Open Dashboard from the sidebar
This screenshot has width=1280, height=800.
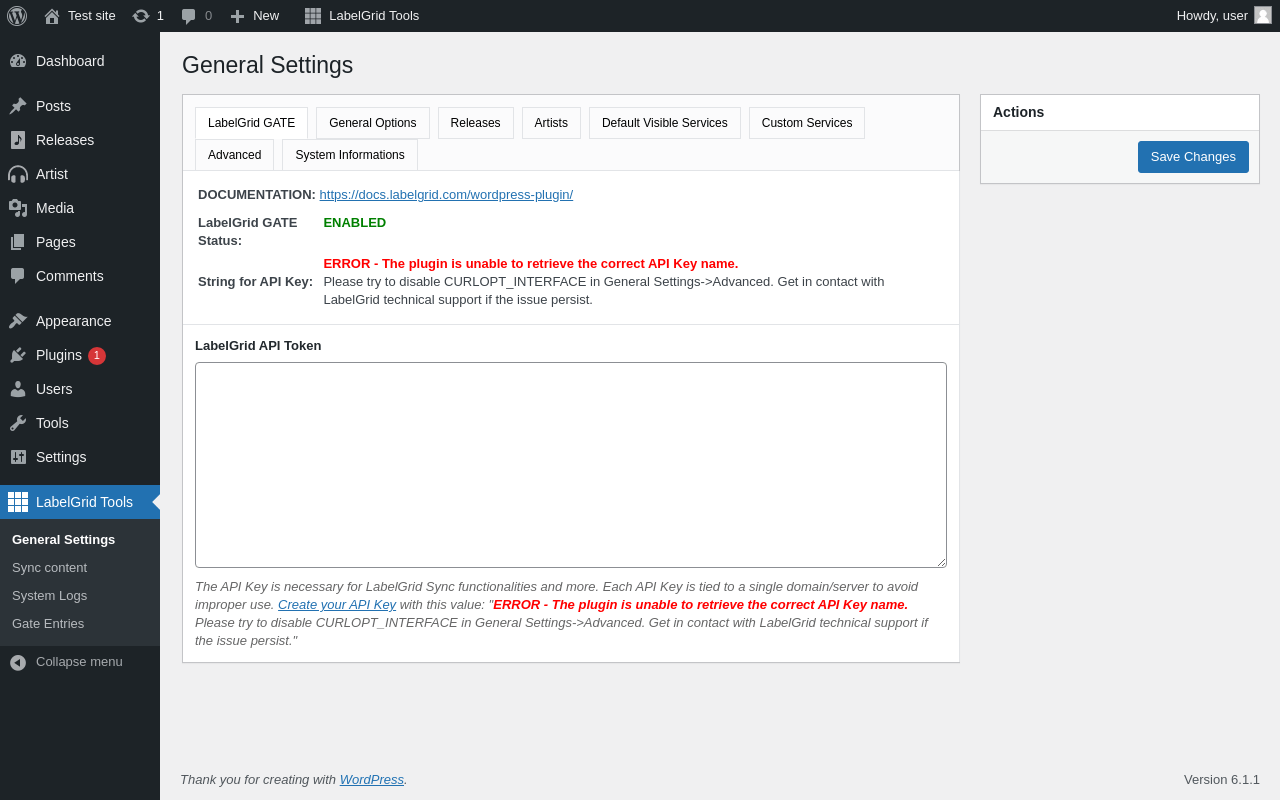click(x=69, y=61)
